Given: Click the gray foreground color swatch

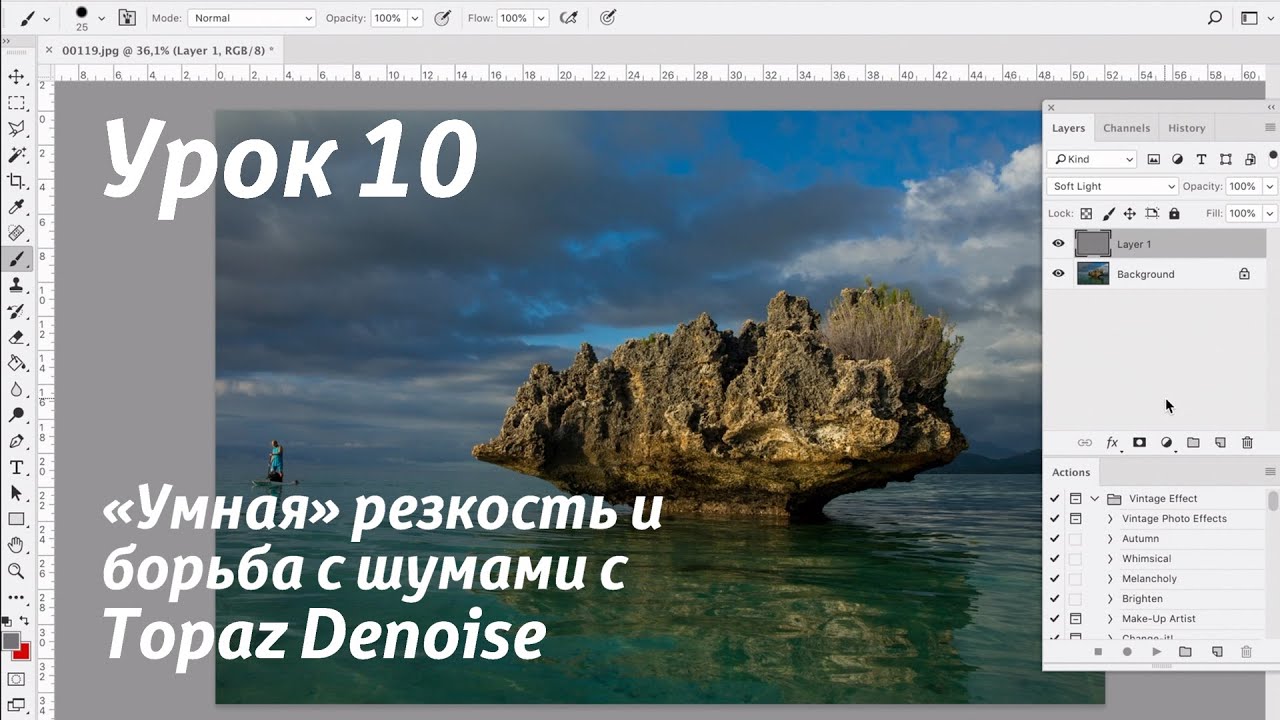Looking at the screenshot, I should tap(10, 641).
